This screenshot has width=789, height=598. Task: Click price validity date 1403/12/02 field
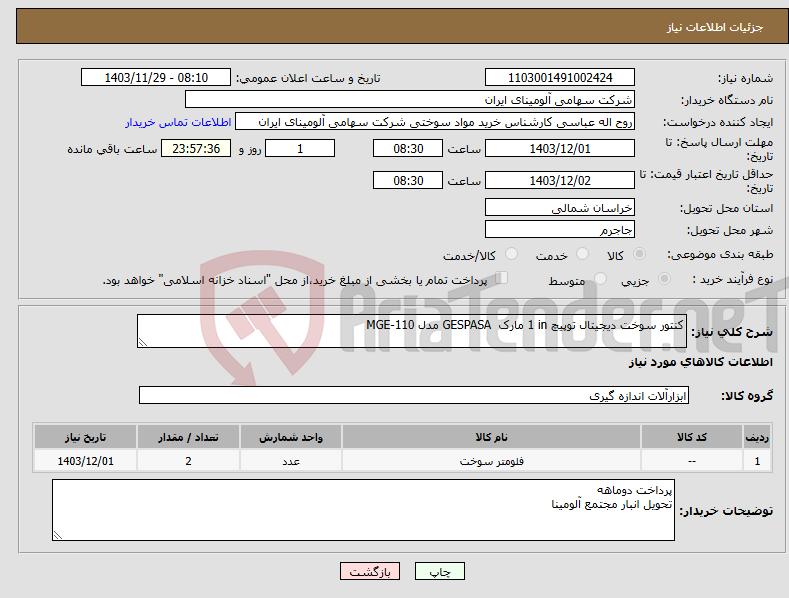560,180
